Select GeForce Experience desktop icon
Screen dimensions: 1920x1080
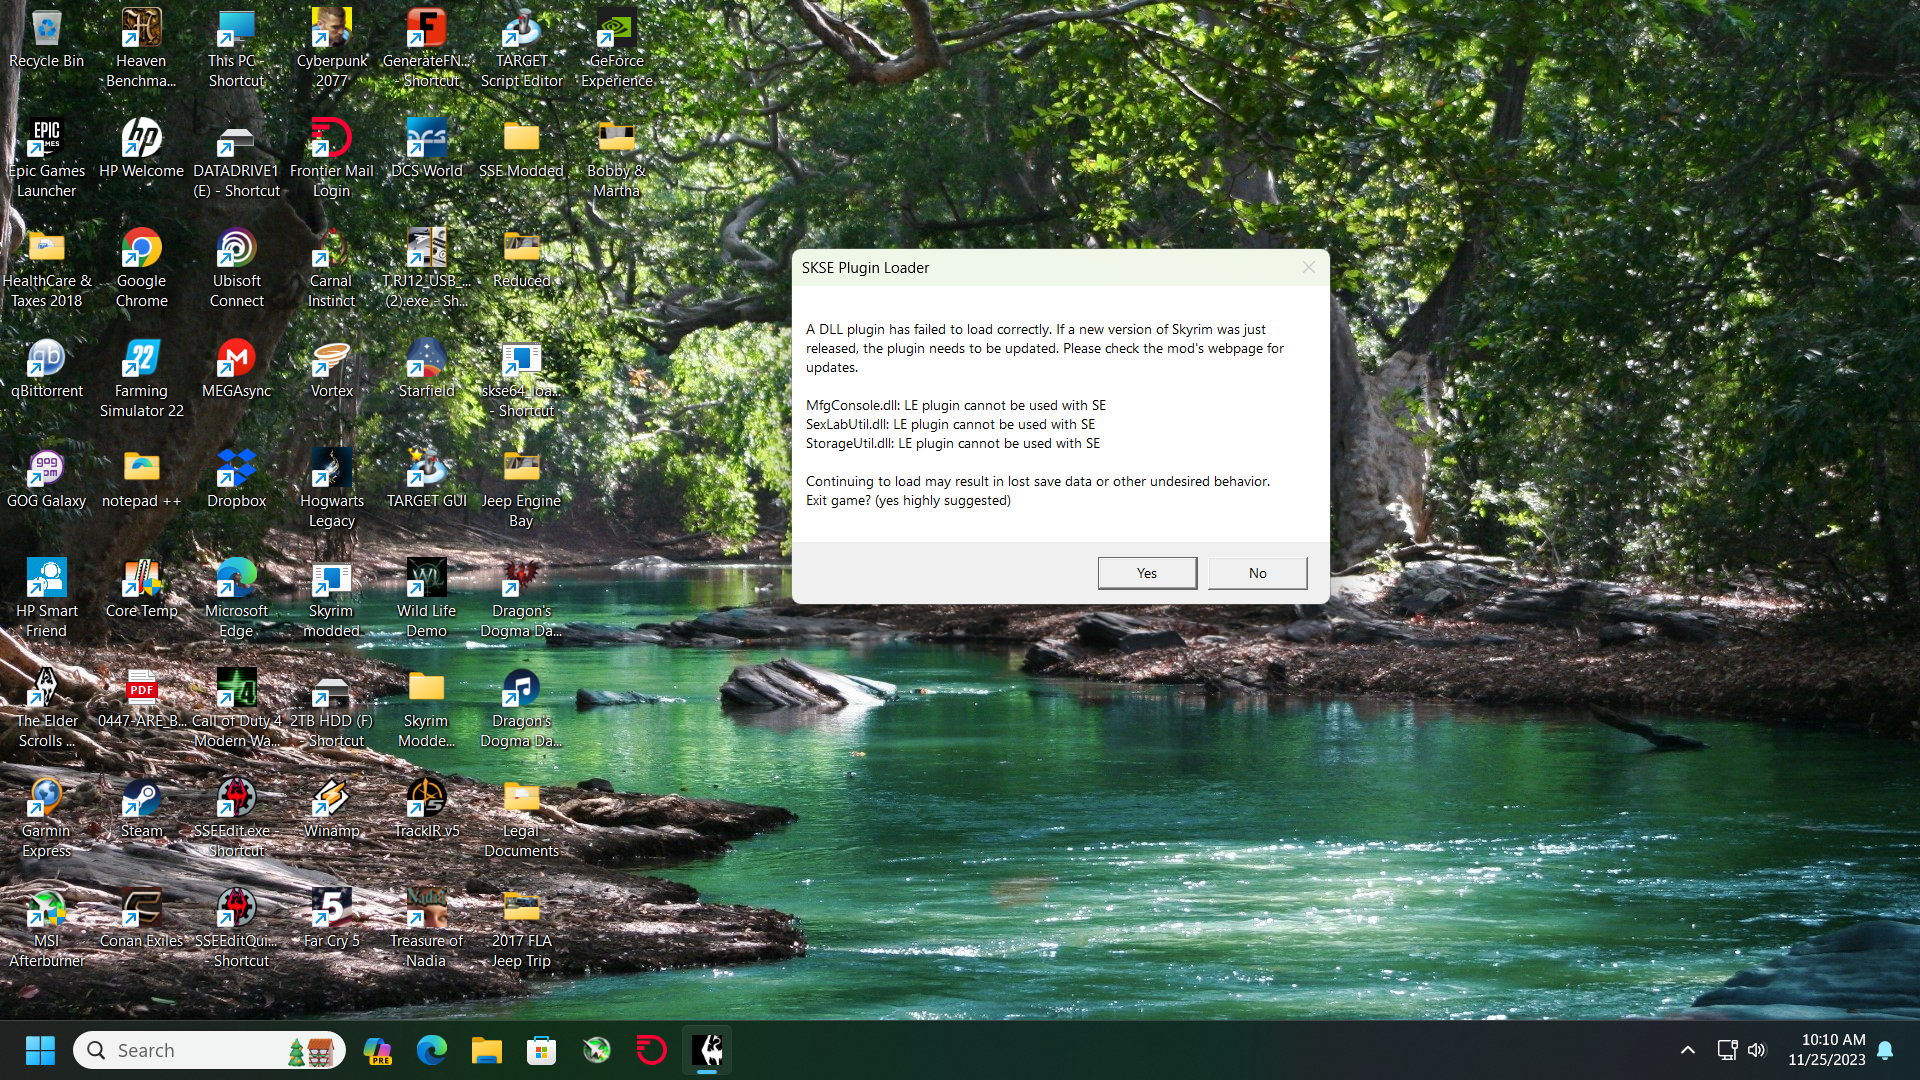616,48
